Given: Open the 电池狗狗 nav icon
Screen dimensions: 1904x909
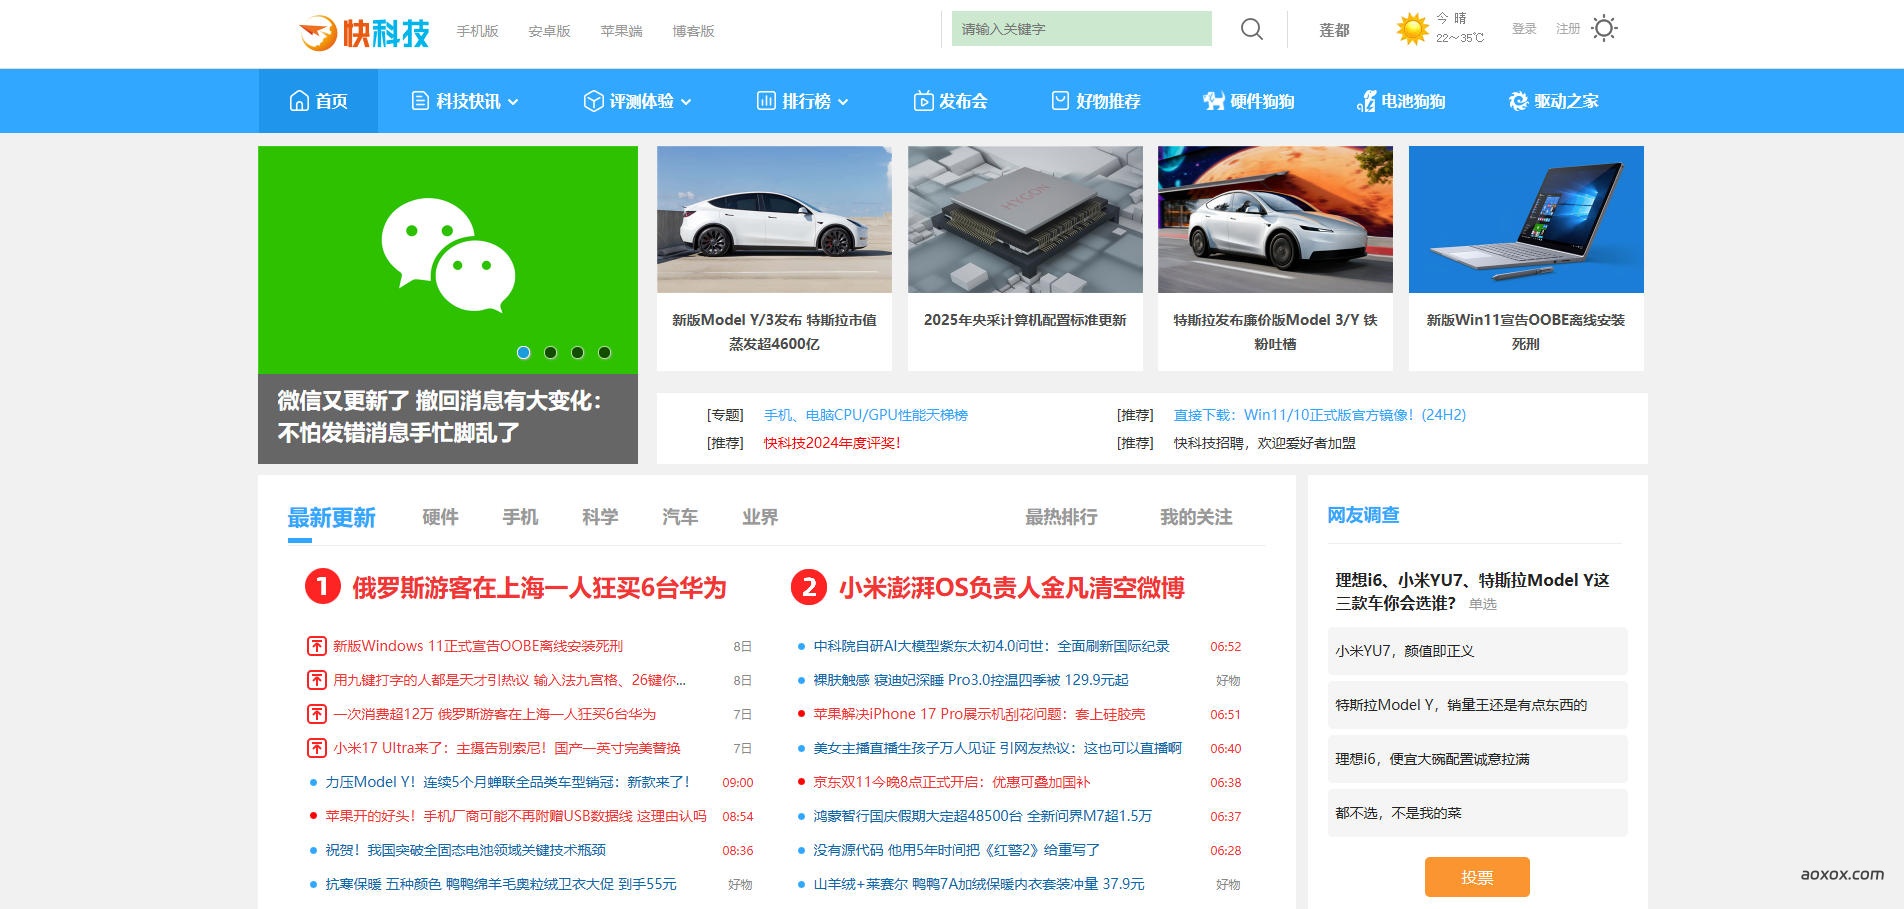Looking at the screenshot, I should [x=1365, y=101].
